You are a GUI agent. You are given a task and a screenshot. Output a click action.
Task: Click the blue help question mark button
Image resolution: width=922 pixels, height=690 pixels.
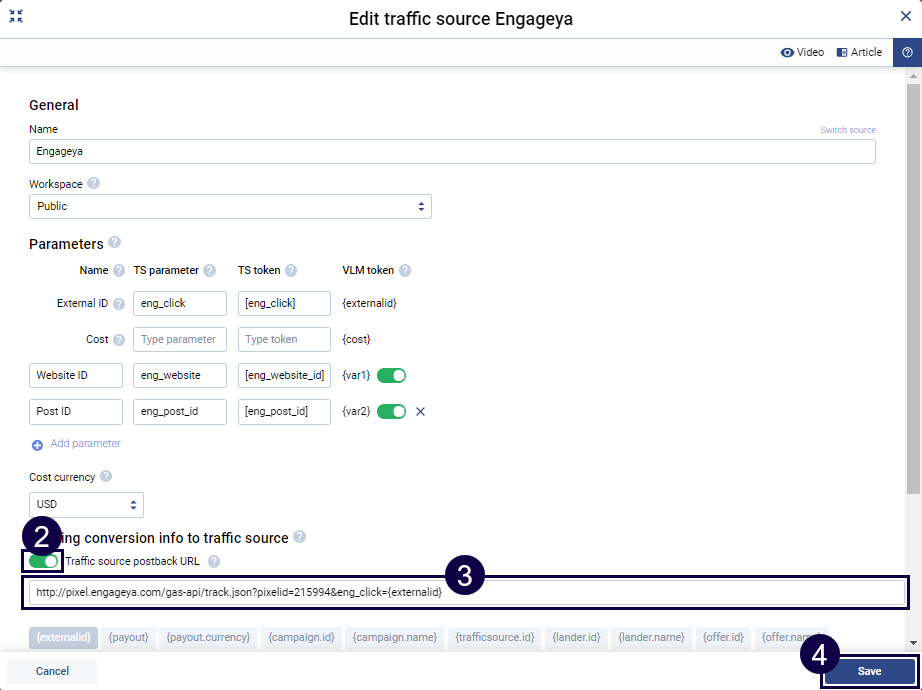907,52
